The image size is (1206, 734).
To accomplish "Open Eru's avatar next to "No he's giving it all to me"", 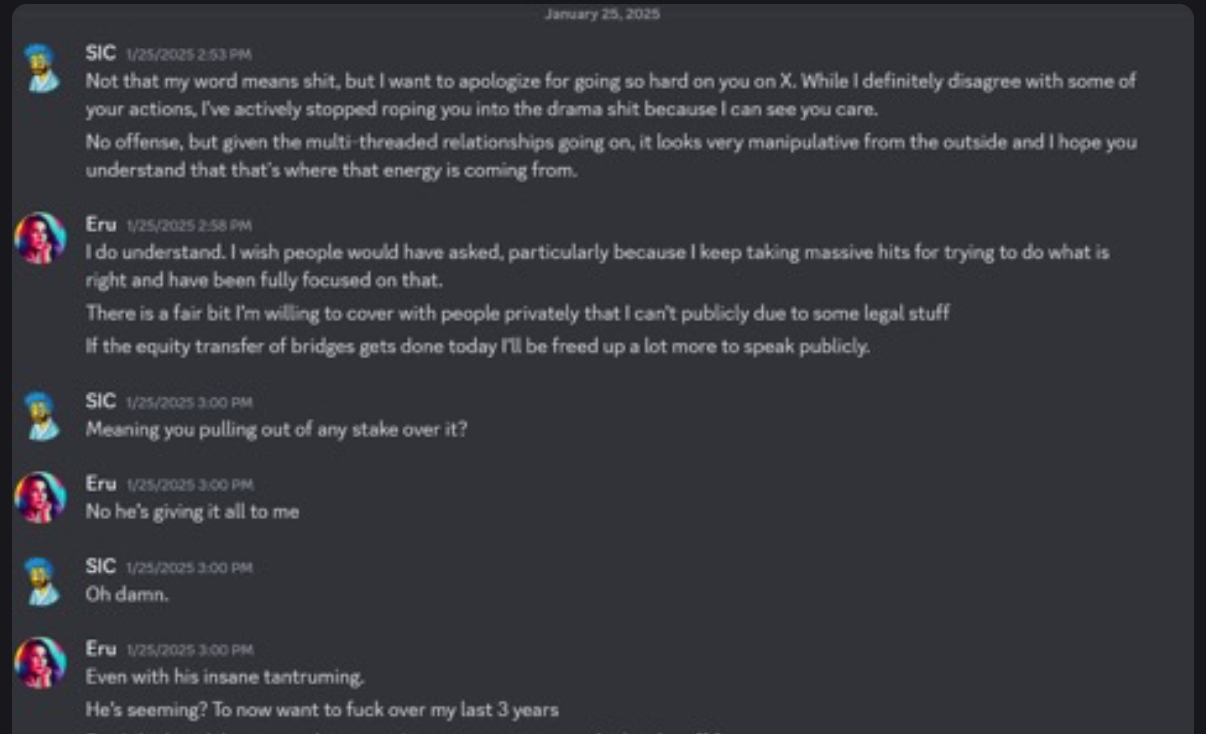I will point(41,498).
